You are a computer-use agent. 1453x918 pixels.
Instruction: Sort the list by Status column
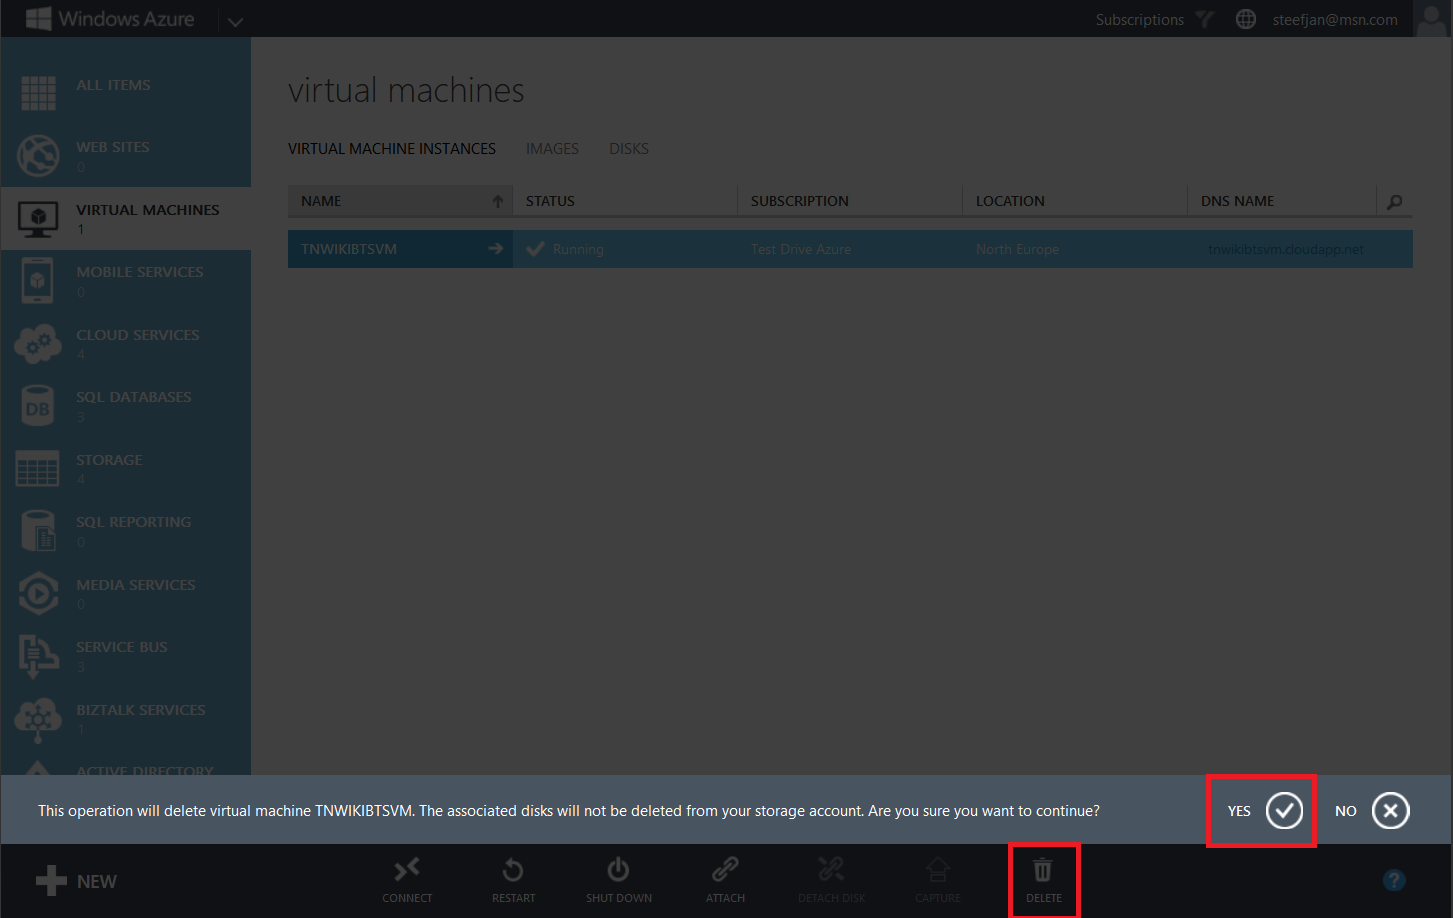click(625, 201)
